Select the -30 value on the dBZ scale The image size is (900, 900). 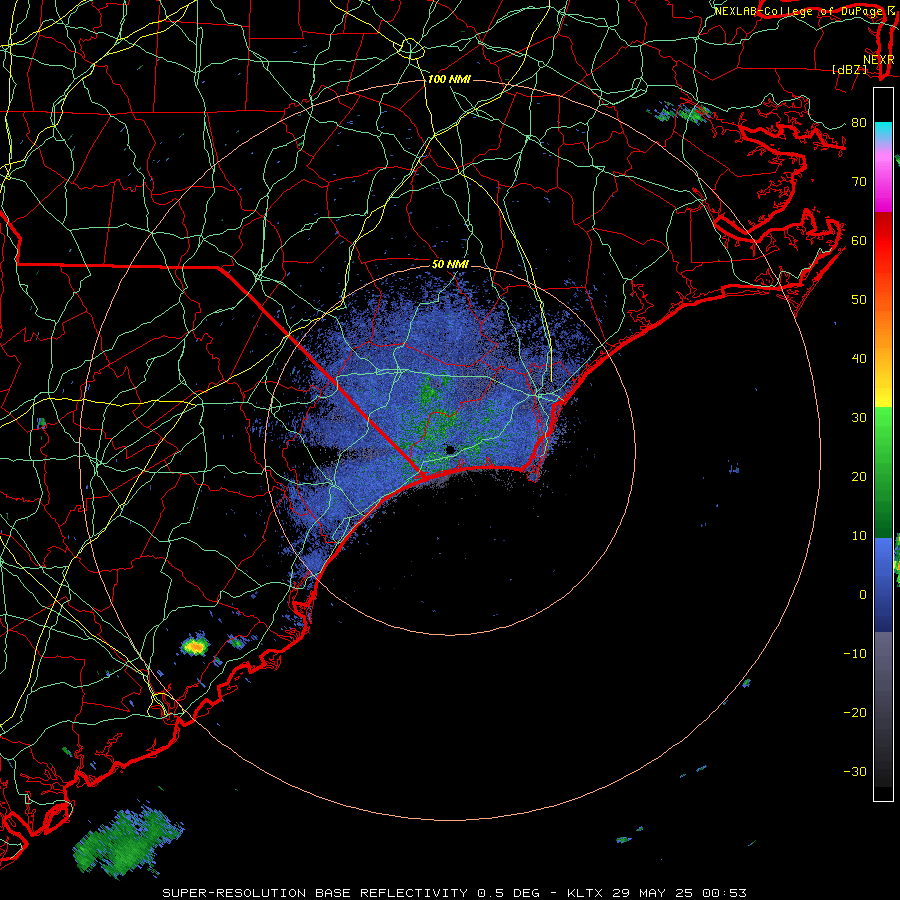tap(855, 771)
